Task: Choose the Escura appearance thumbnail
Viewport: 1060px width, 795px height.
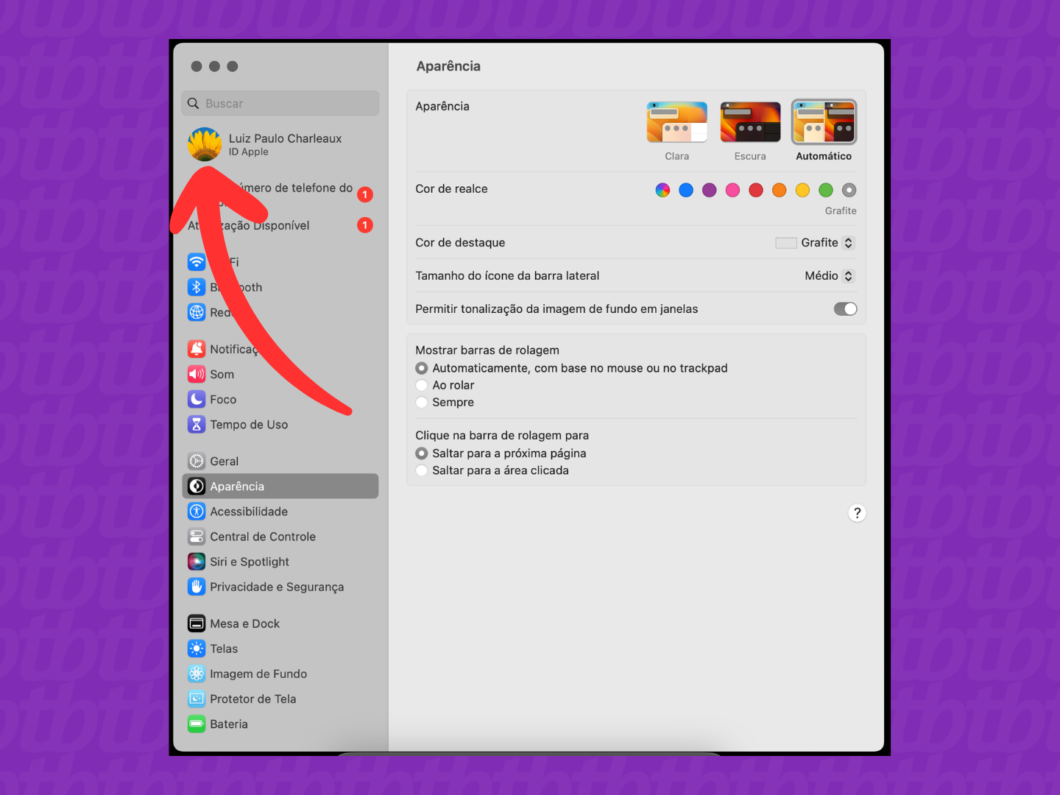Action: point(750,122)
